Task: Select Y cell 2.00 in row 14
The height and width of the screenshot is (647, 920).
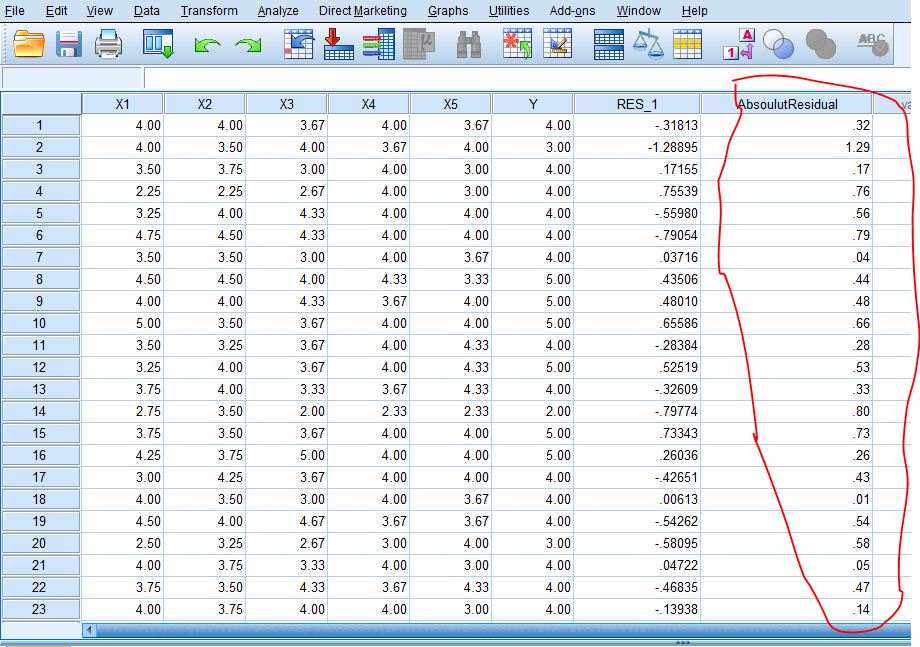Action: (533, 411)
